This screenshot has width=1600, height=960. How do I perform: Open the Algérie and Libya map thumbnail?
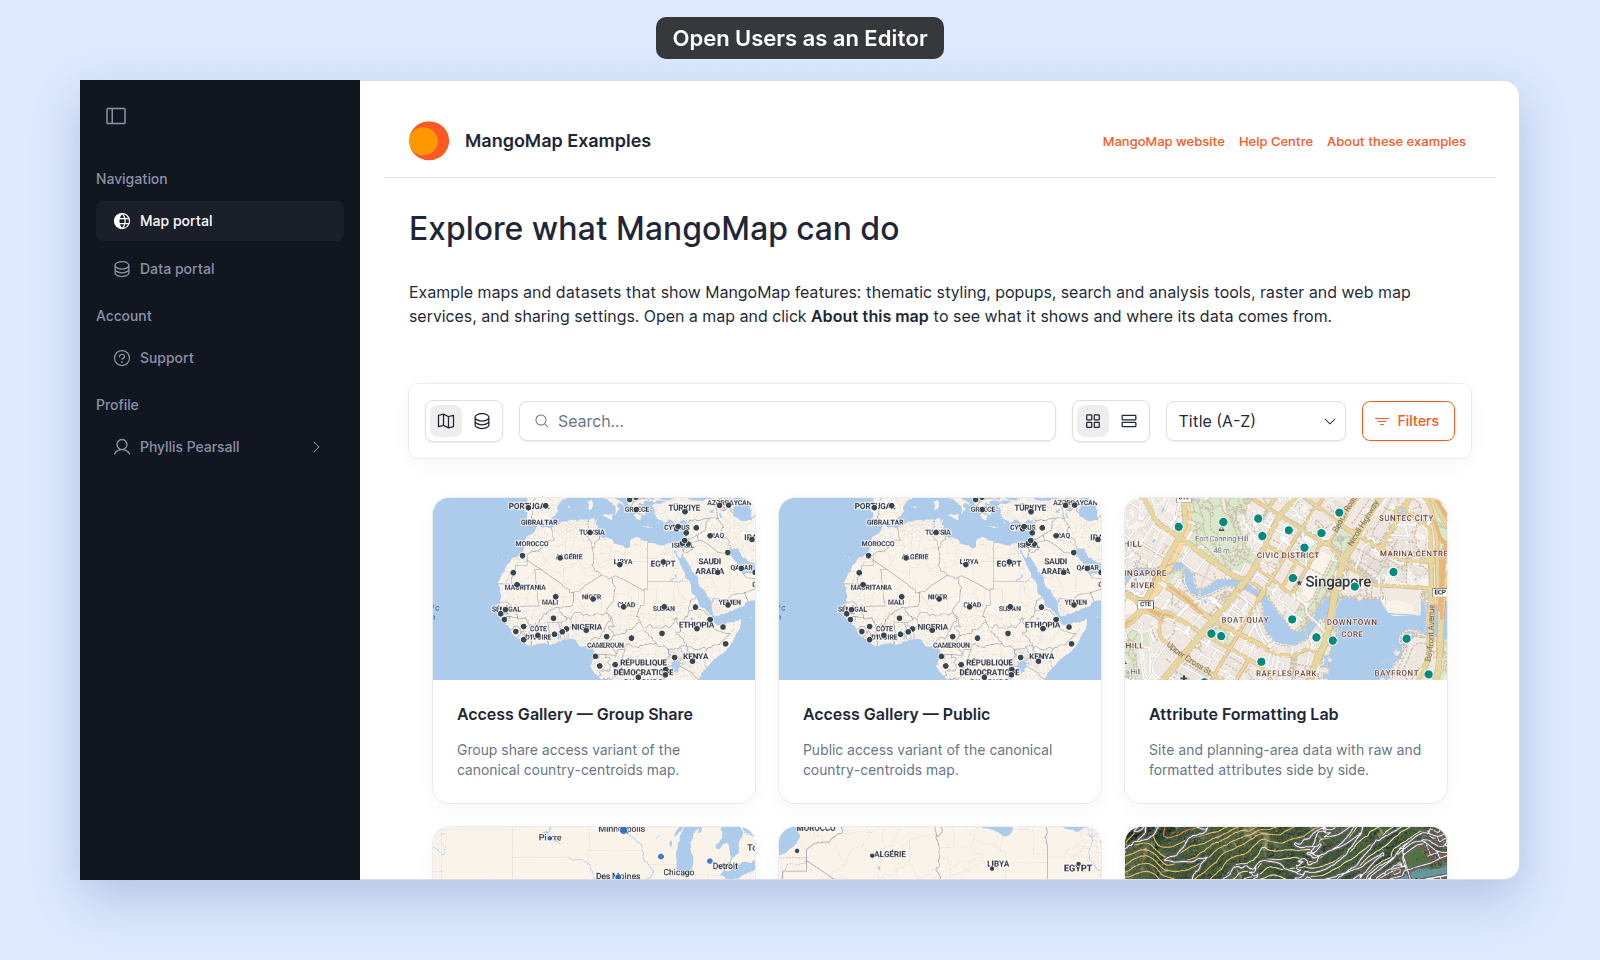[940, 853]
